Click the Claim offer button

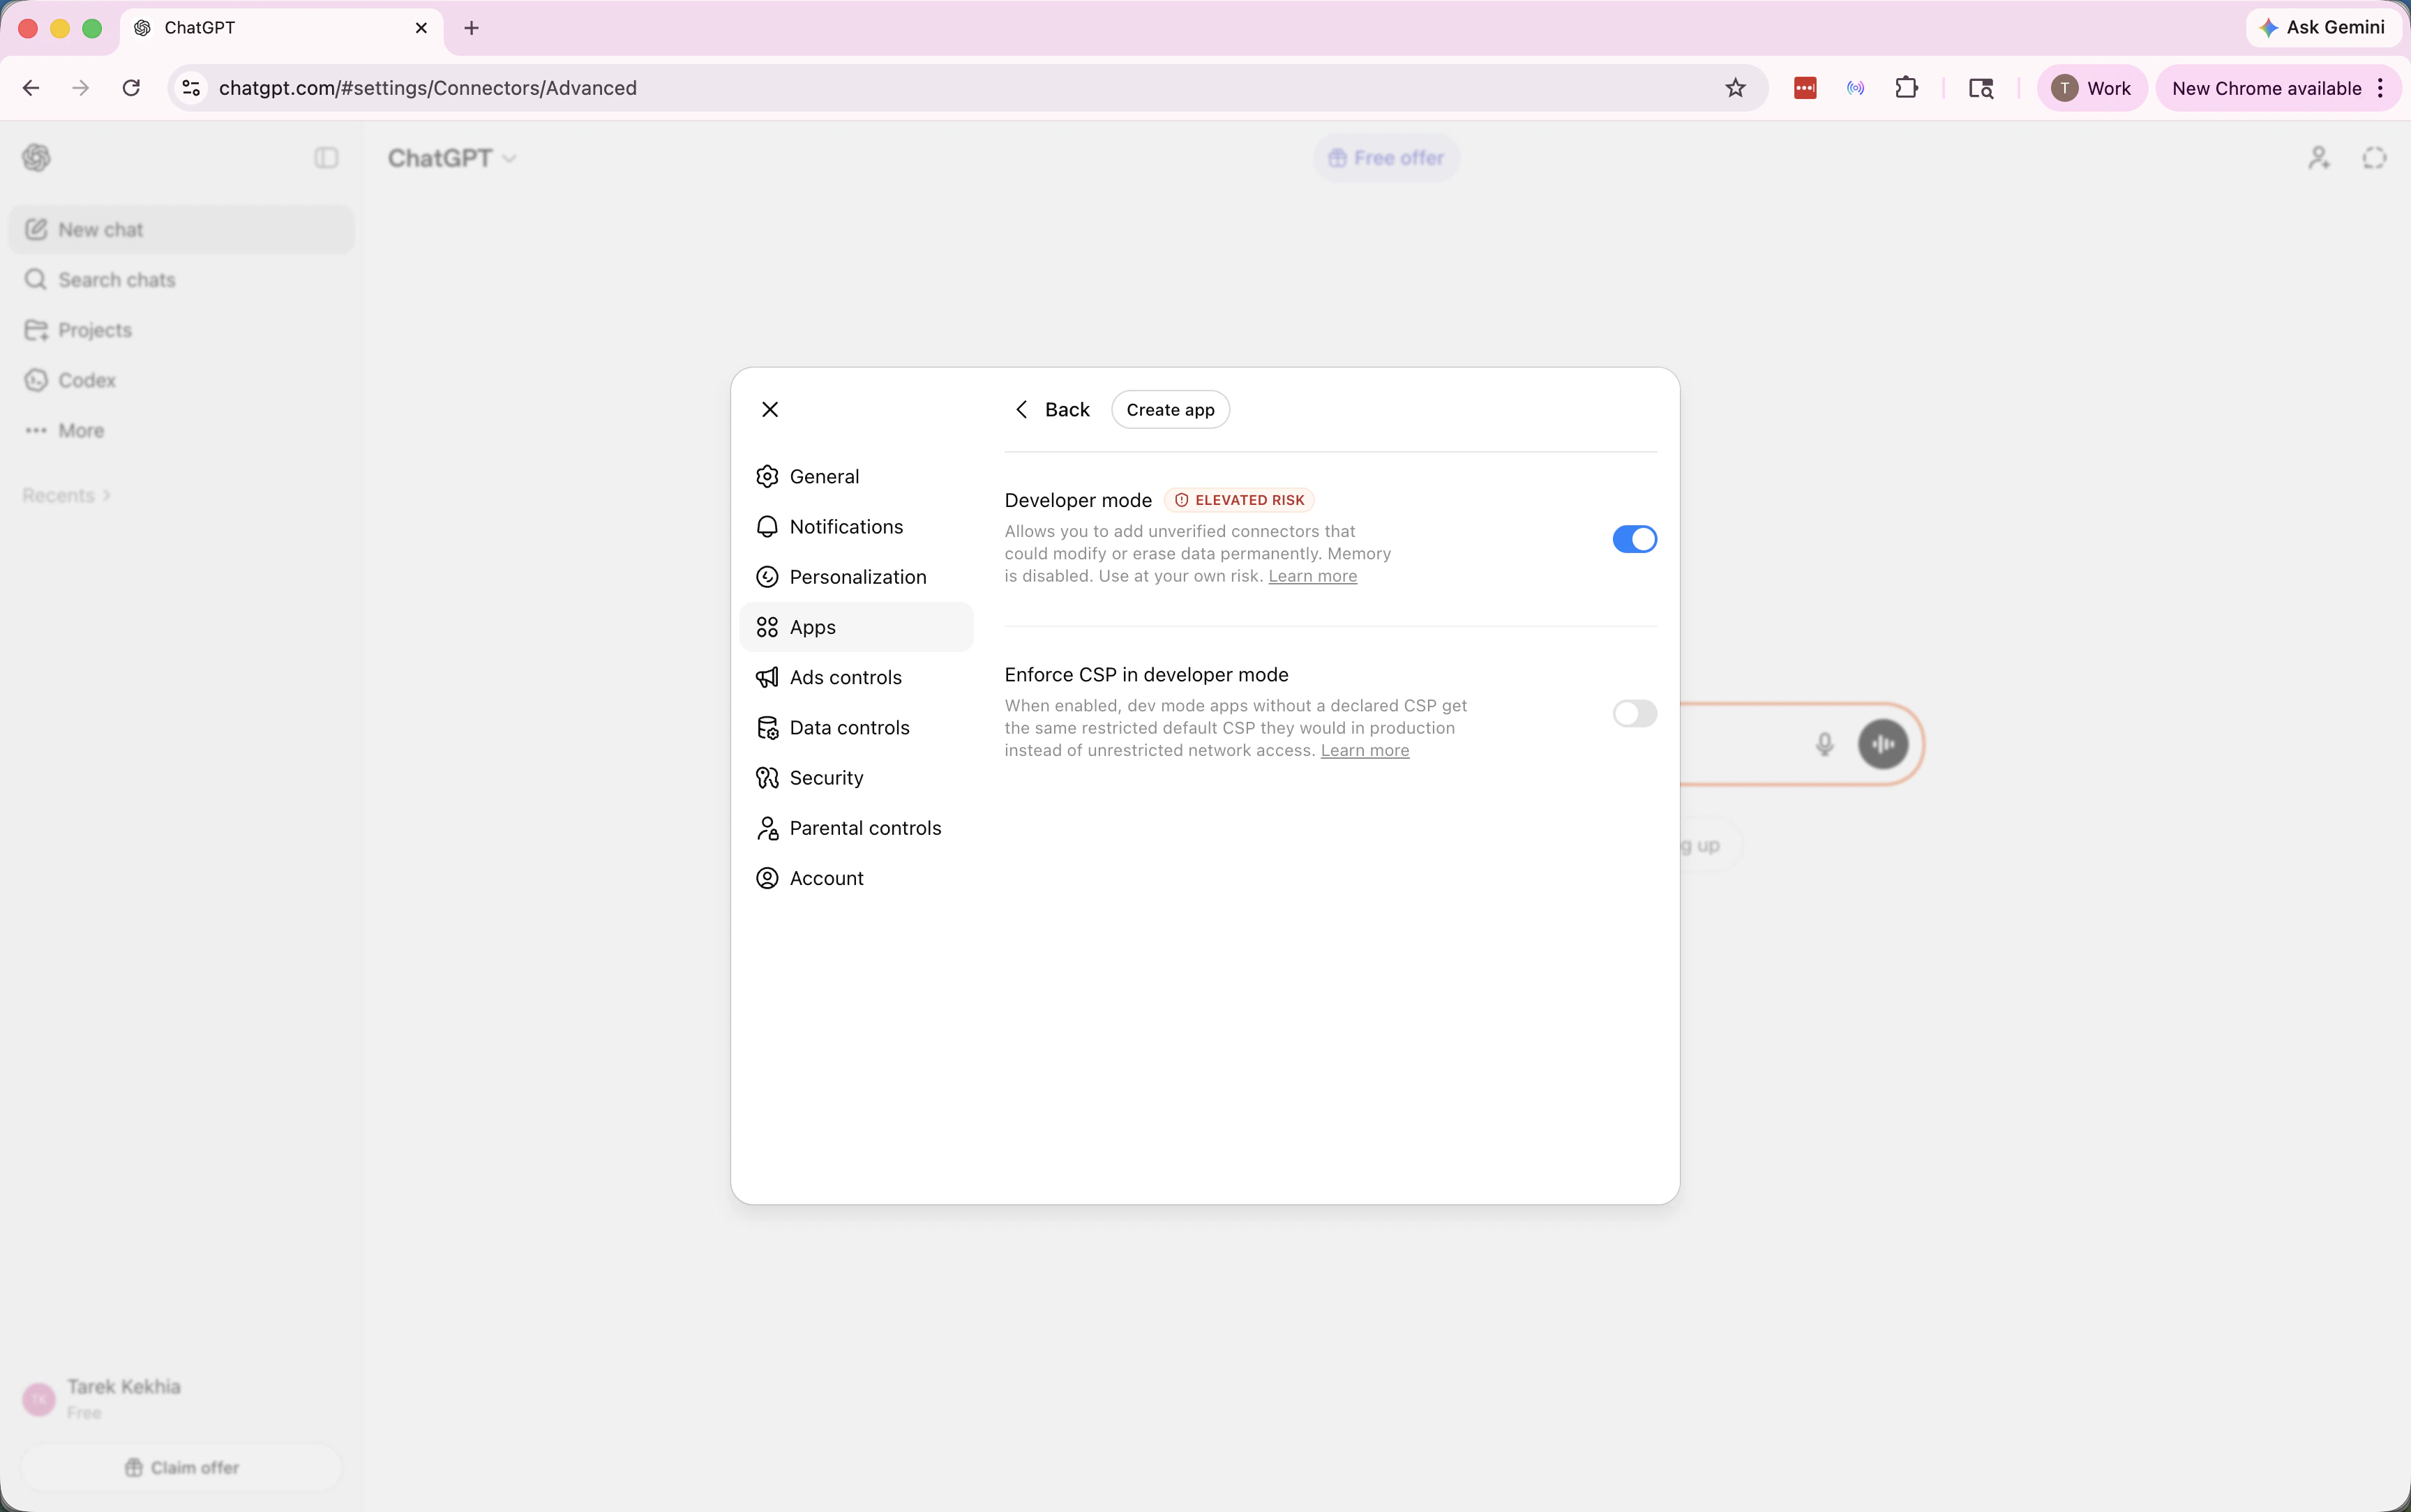pyautogui.click(x=182, y=1467)
